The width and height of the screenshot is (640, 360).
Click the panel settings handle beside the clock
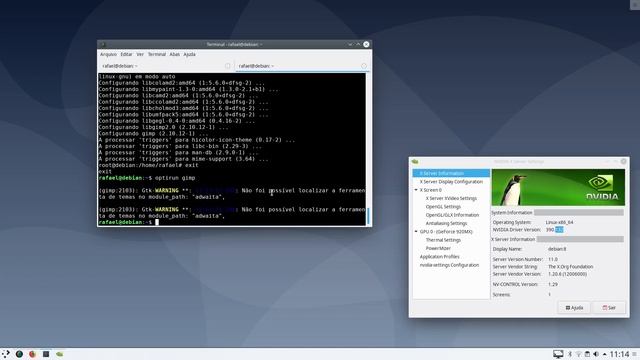(635, 354)
